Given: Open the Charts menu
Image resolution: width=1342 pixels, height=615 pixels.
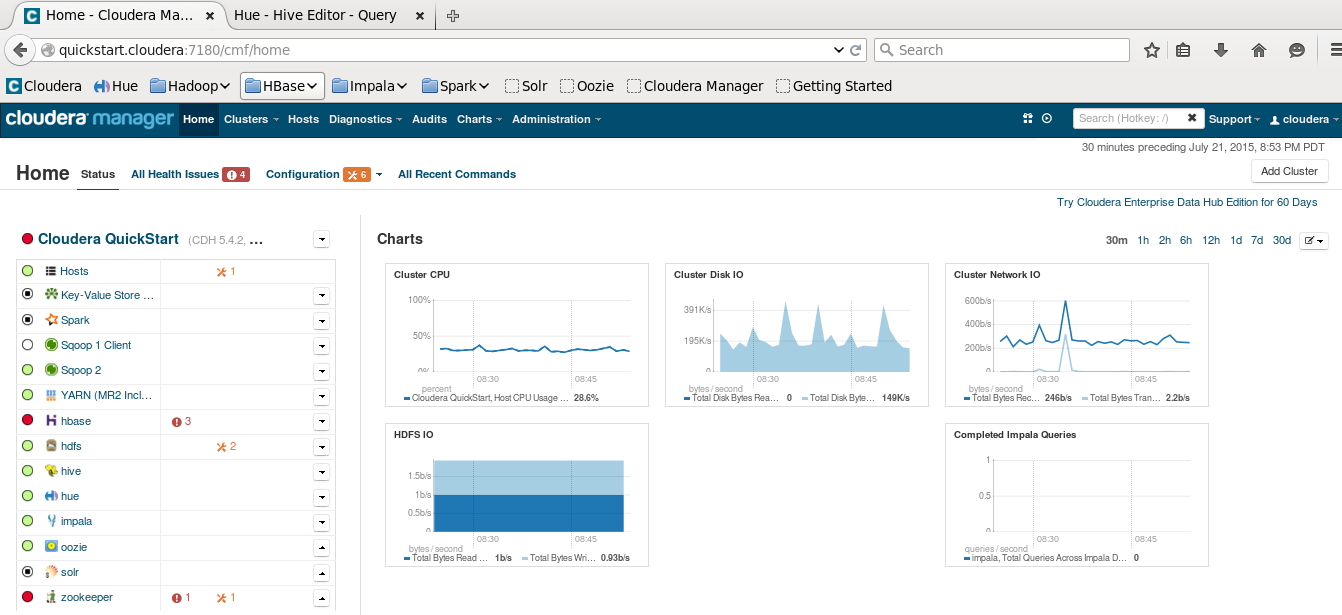Looking at the screenshot, I should click(x=478, y=119).
